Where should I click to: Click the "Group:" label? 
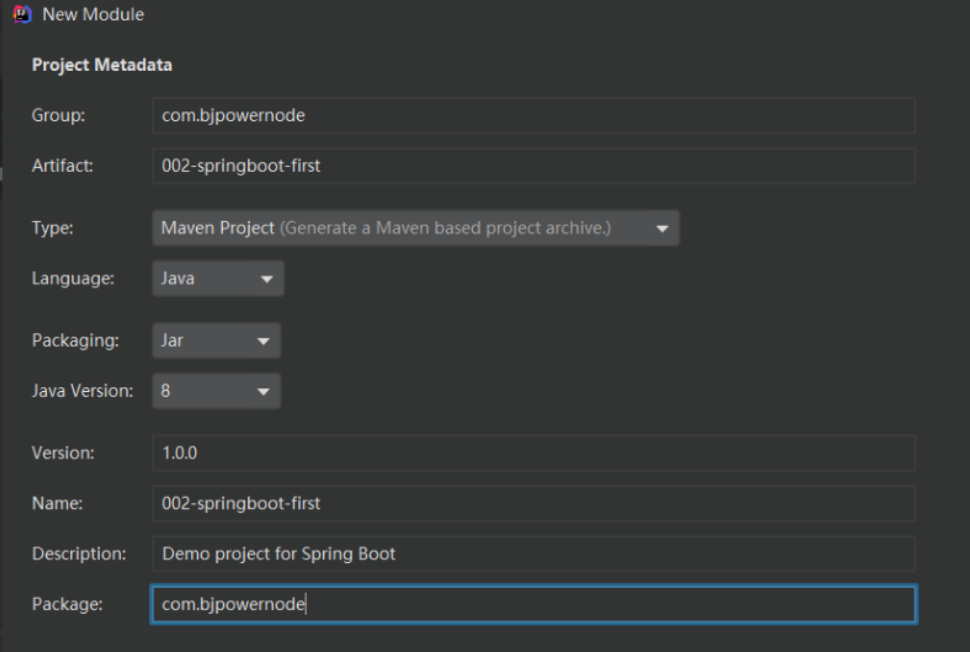point(59,116)
